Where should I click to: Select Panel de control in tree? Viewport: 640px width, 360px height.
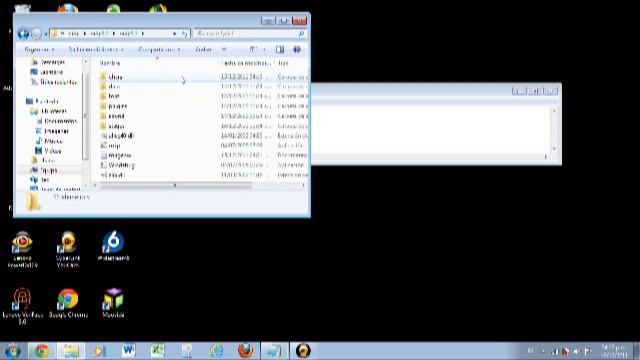click(56, 189)
